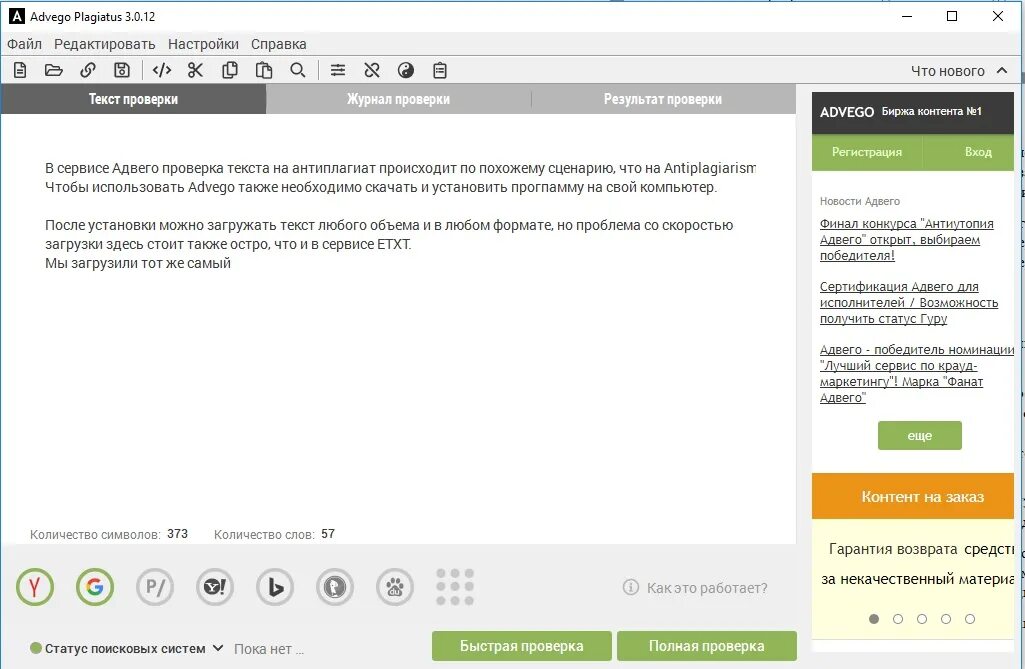Click the broken link toolbar icon
The width and height of the screenshot is (1025, 669).
click(x=372, y=70)
